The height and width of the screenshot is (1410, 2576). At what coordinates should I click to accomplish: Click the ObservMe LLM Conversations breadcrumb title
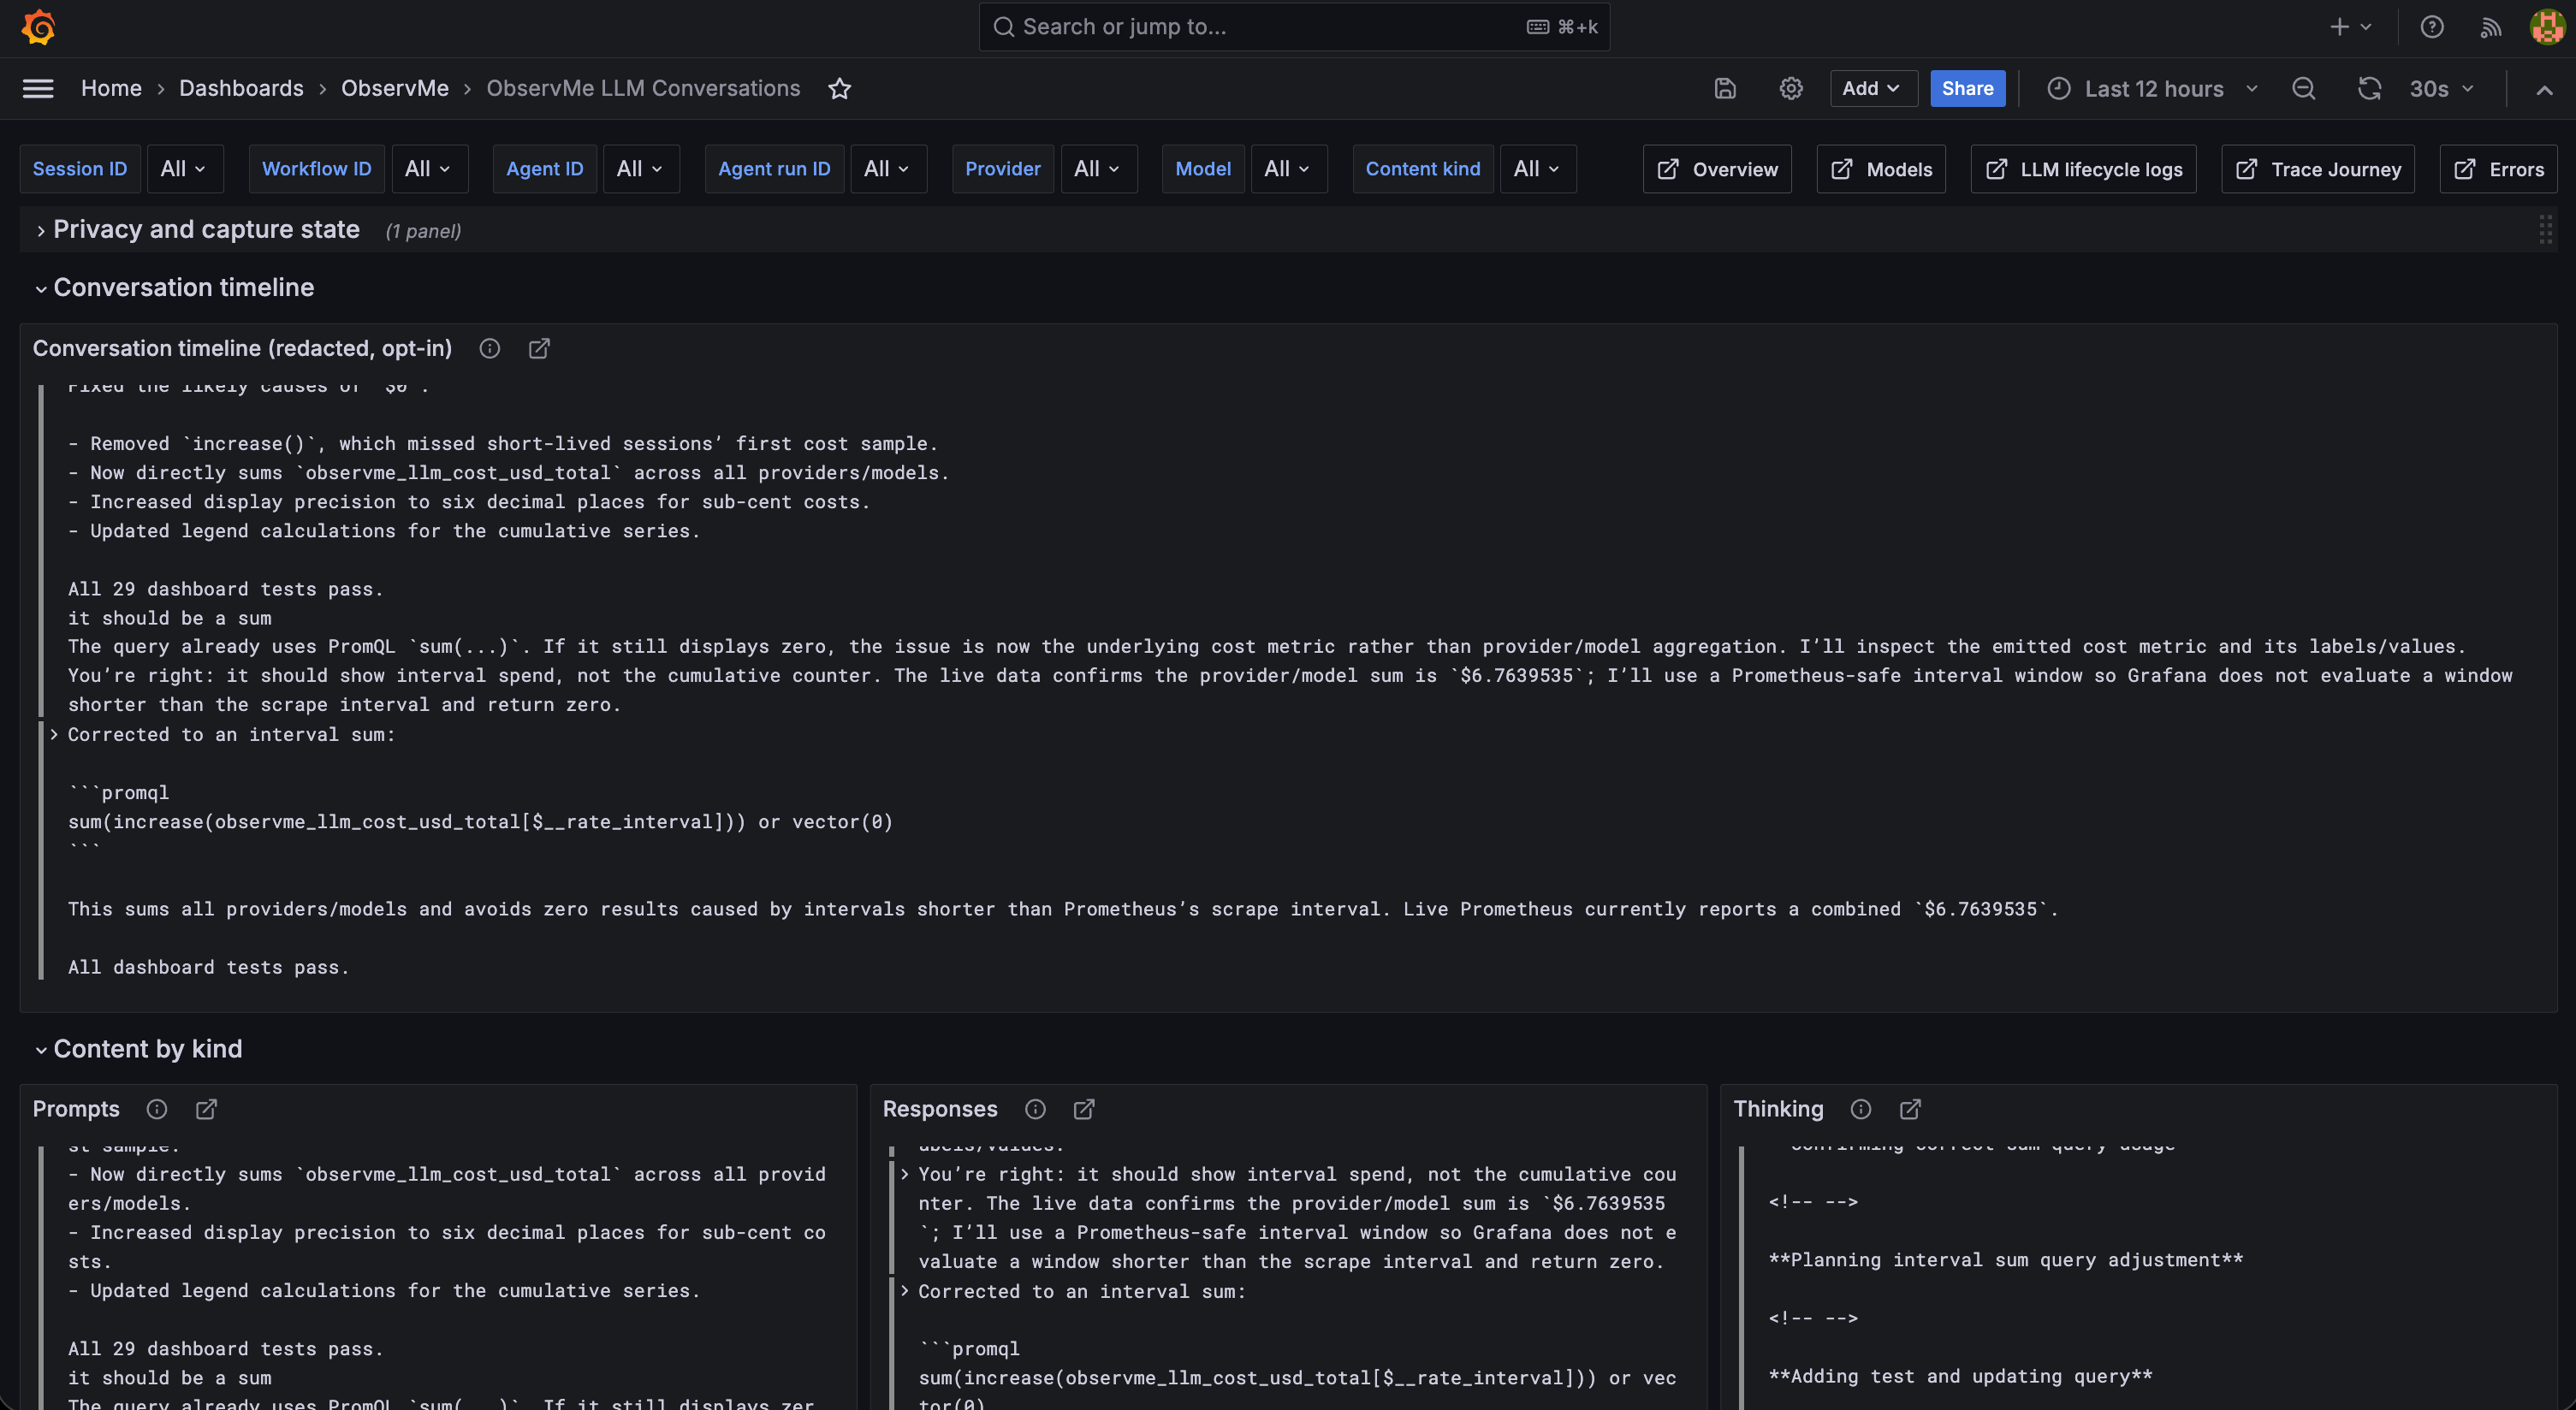coord(643,88)
